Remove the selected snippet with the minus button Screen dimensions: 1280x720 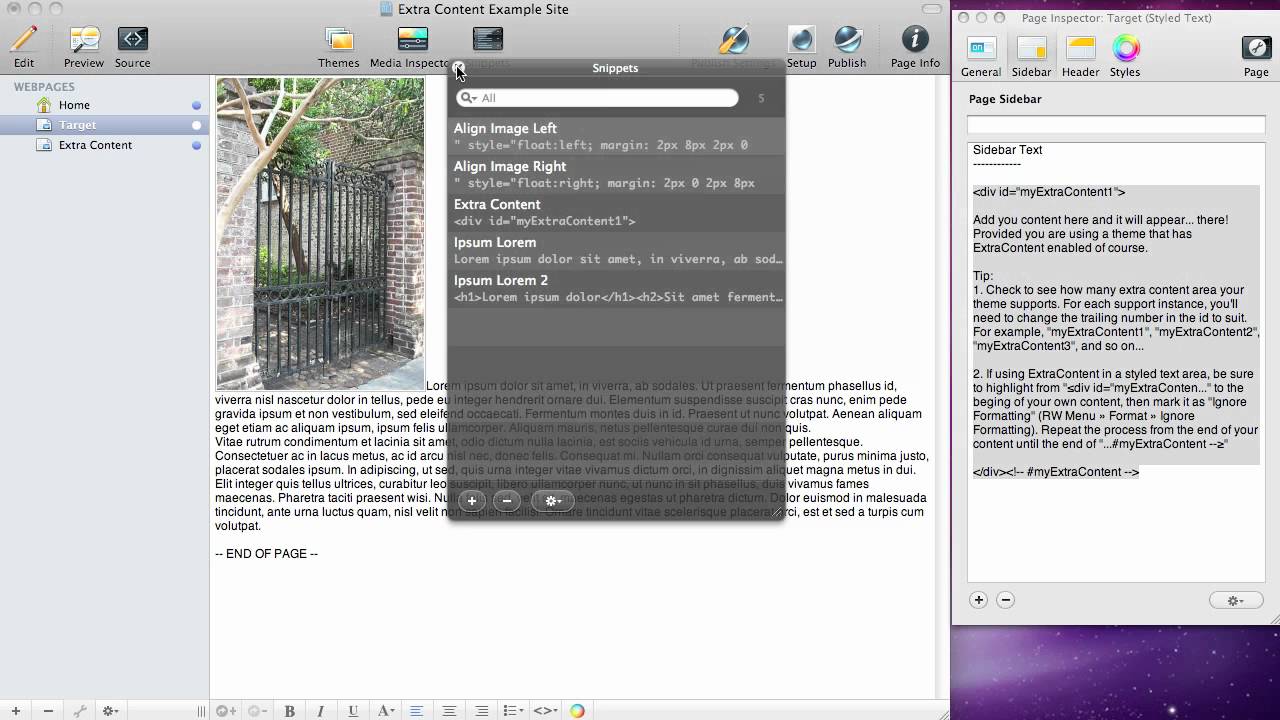tap(507, 501)
